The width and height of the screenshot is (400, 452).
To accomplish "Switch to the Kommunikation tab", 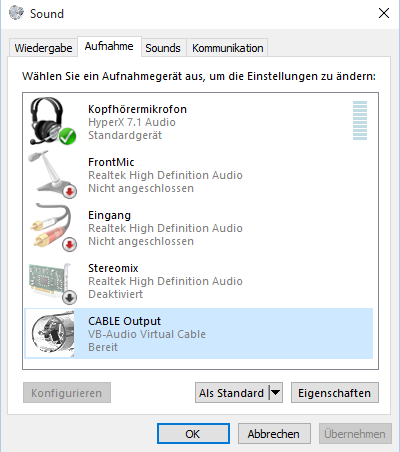I will 227,48.
